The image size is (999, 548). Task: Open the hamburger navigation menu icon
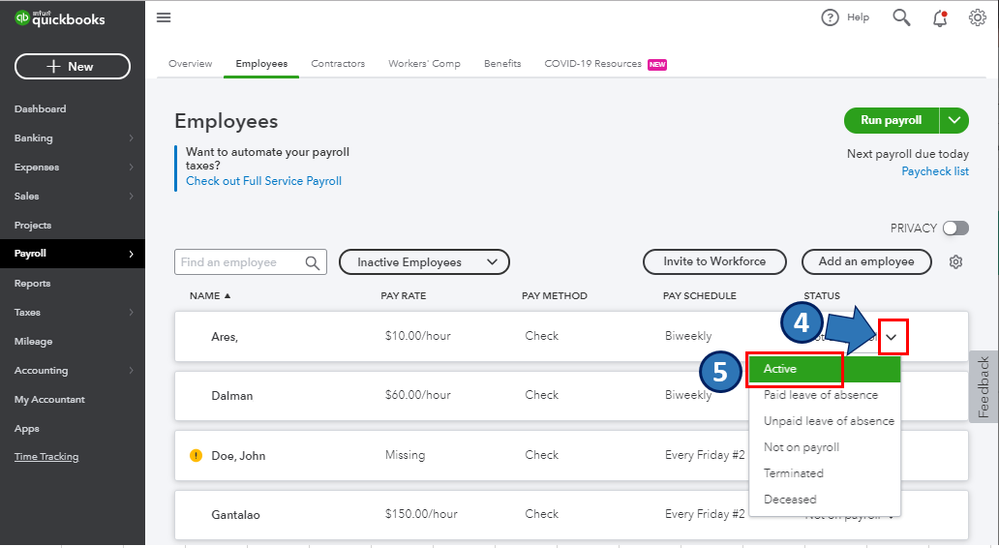(164, 18)
